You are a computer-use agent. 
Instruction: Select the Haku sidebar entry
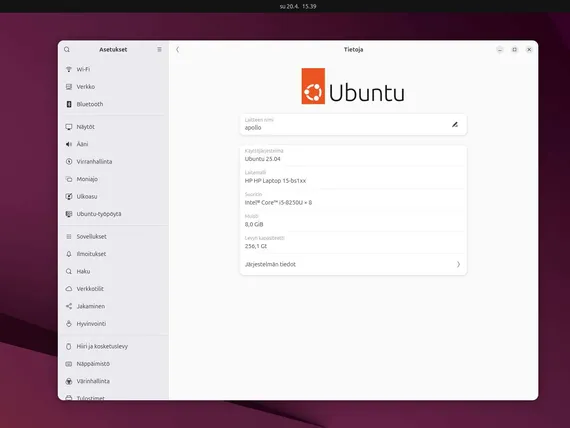pyautogui.click(x=113, y=271)
